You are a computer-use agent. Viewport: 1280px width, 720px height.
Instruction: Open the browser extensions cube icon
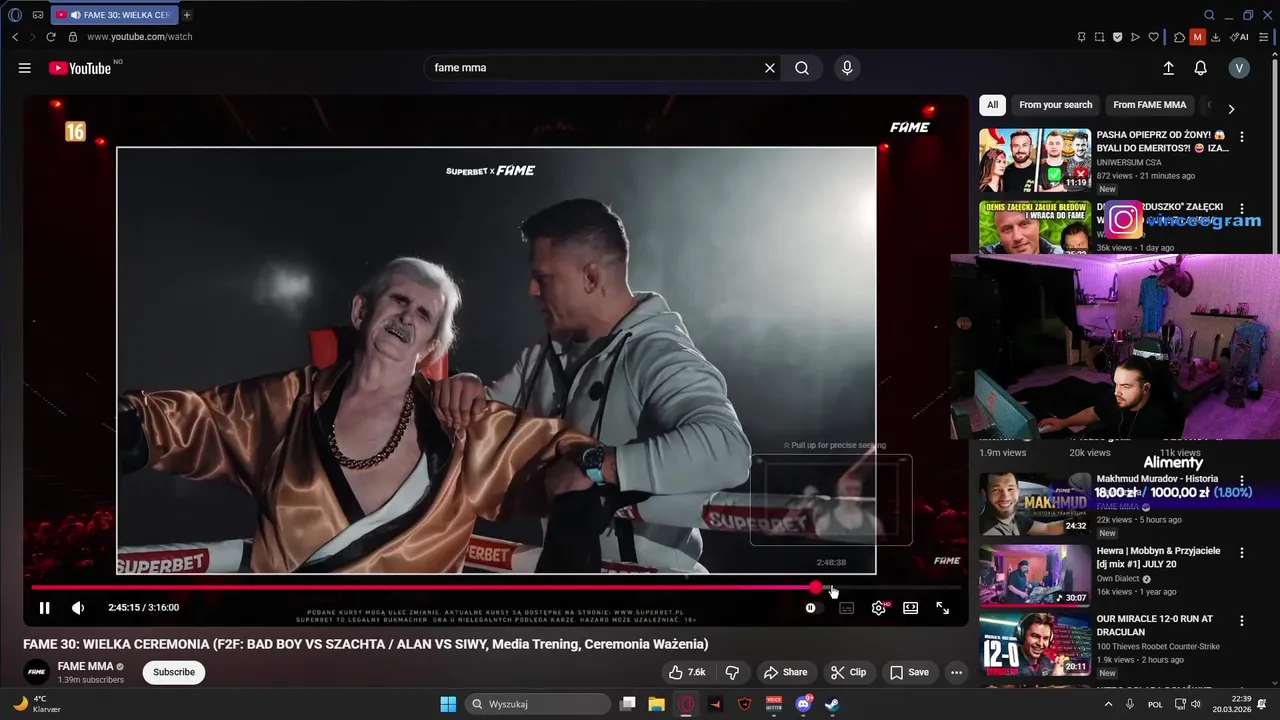pos(1179,37)
